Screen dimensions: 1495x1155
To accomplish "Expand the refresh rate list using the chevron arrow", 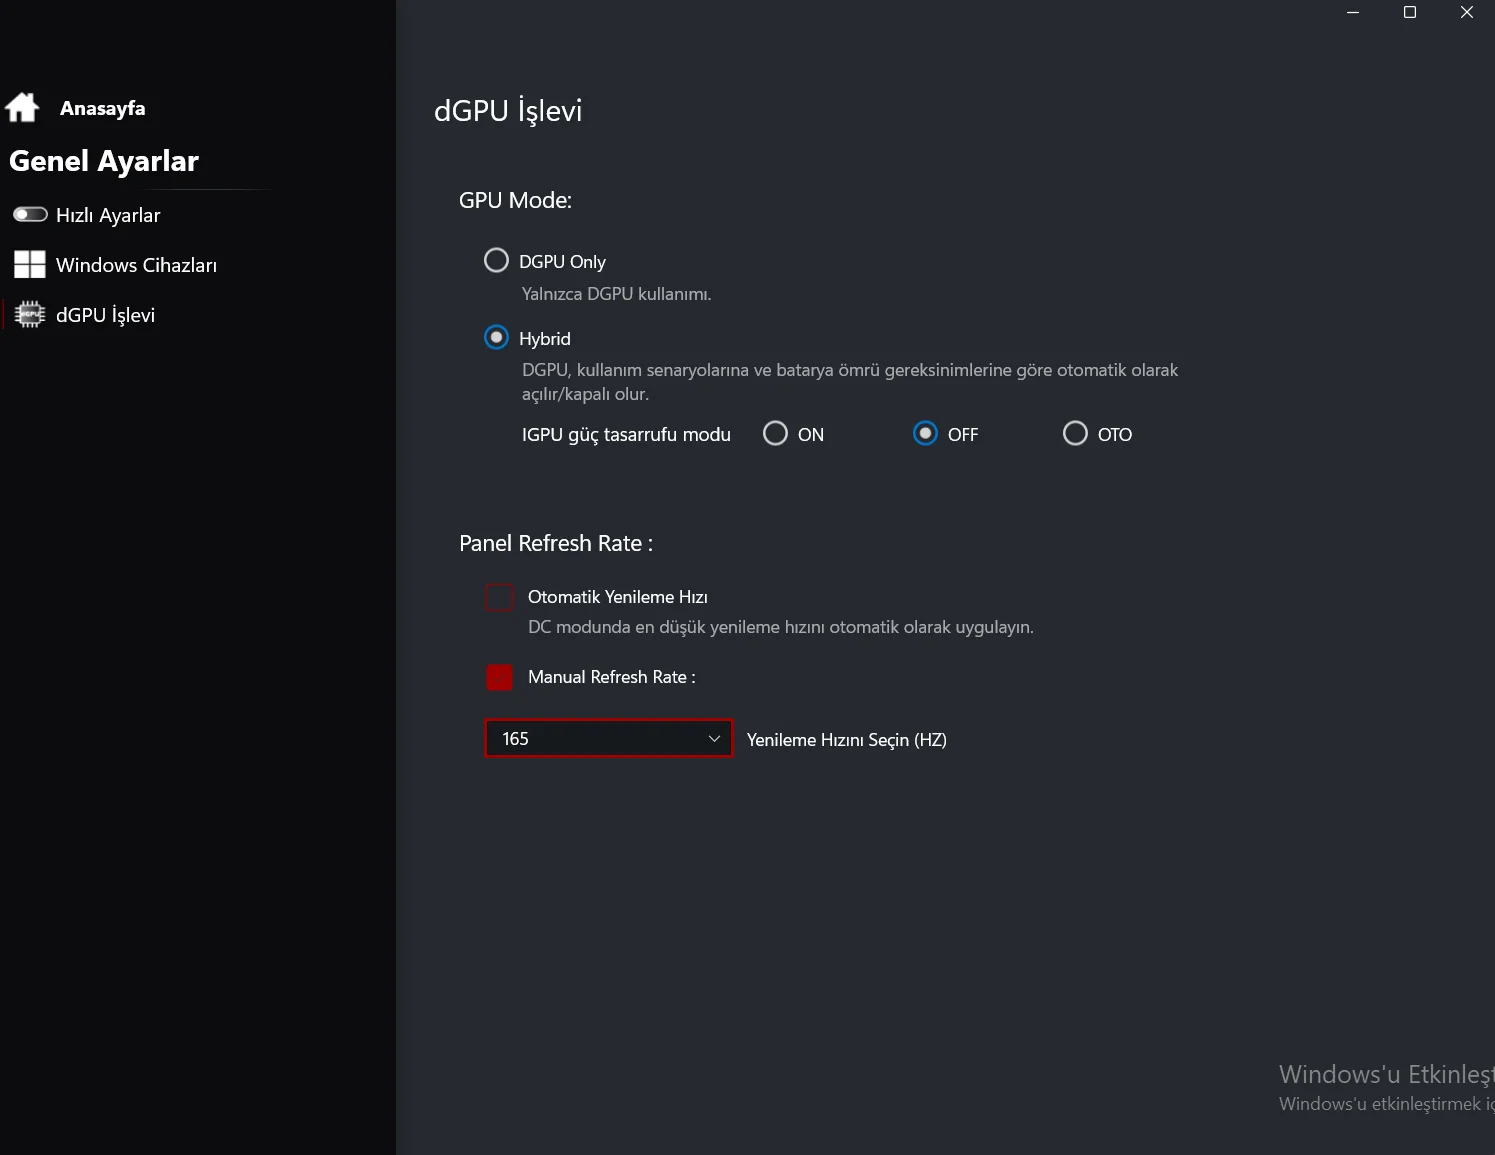I will point(714,739).
